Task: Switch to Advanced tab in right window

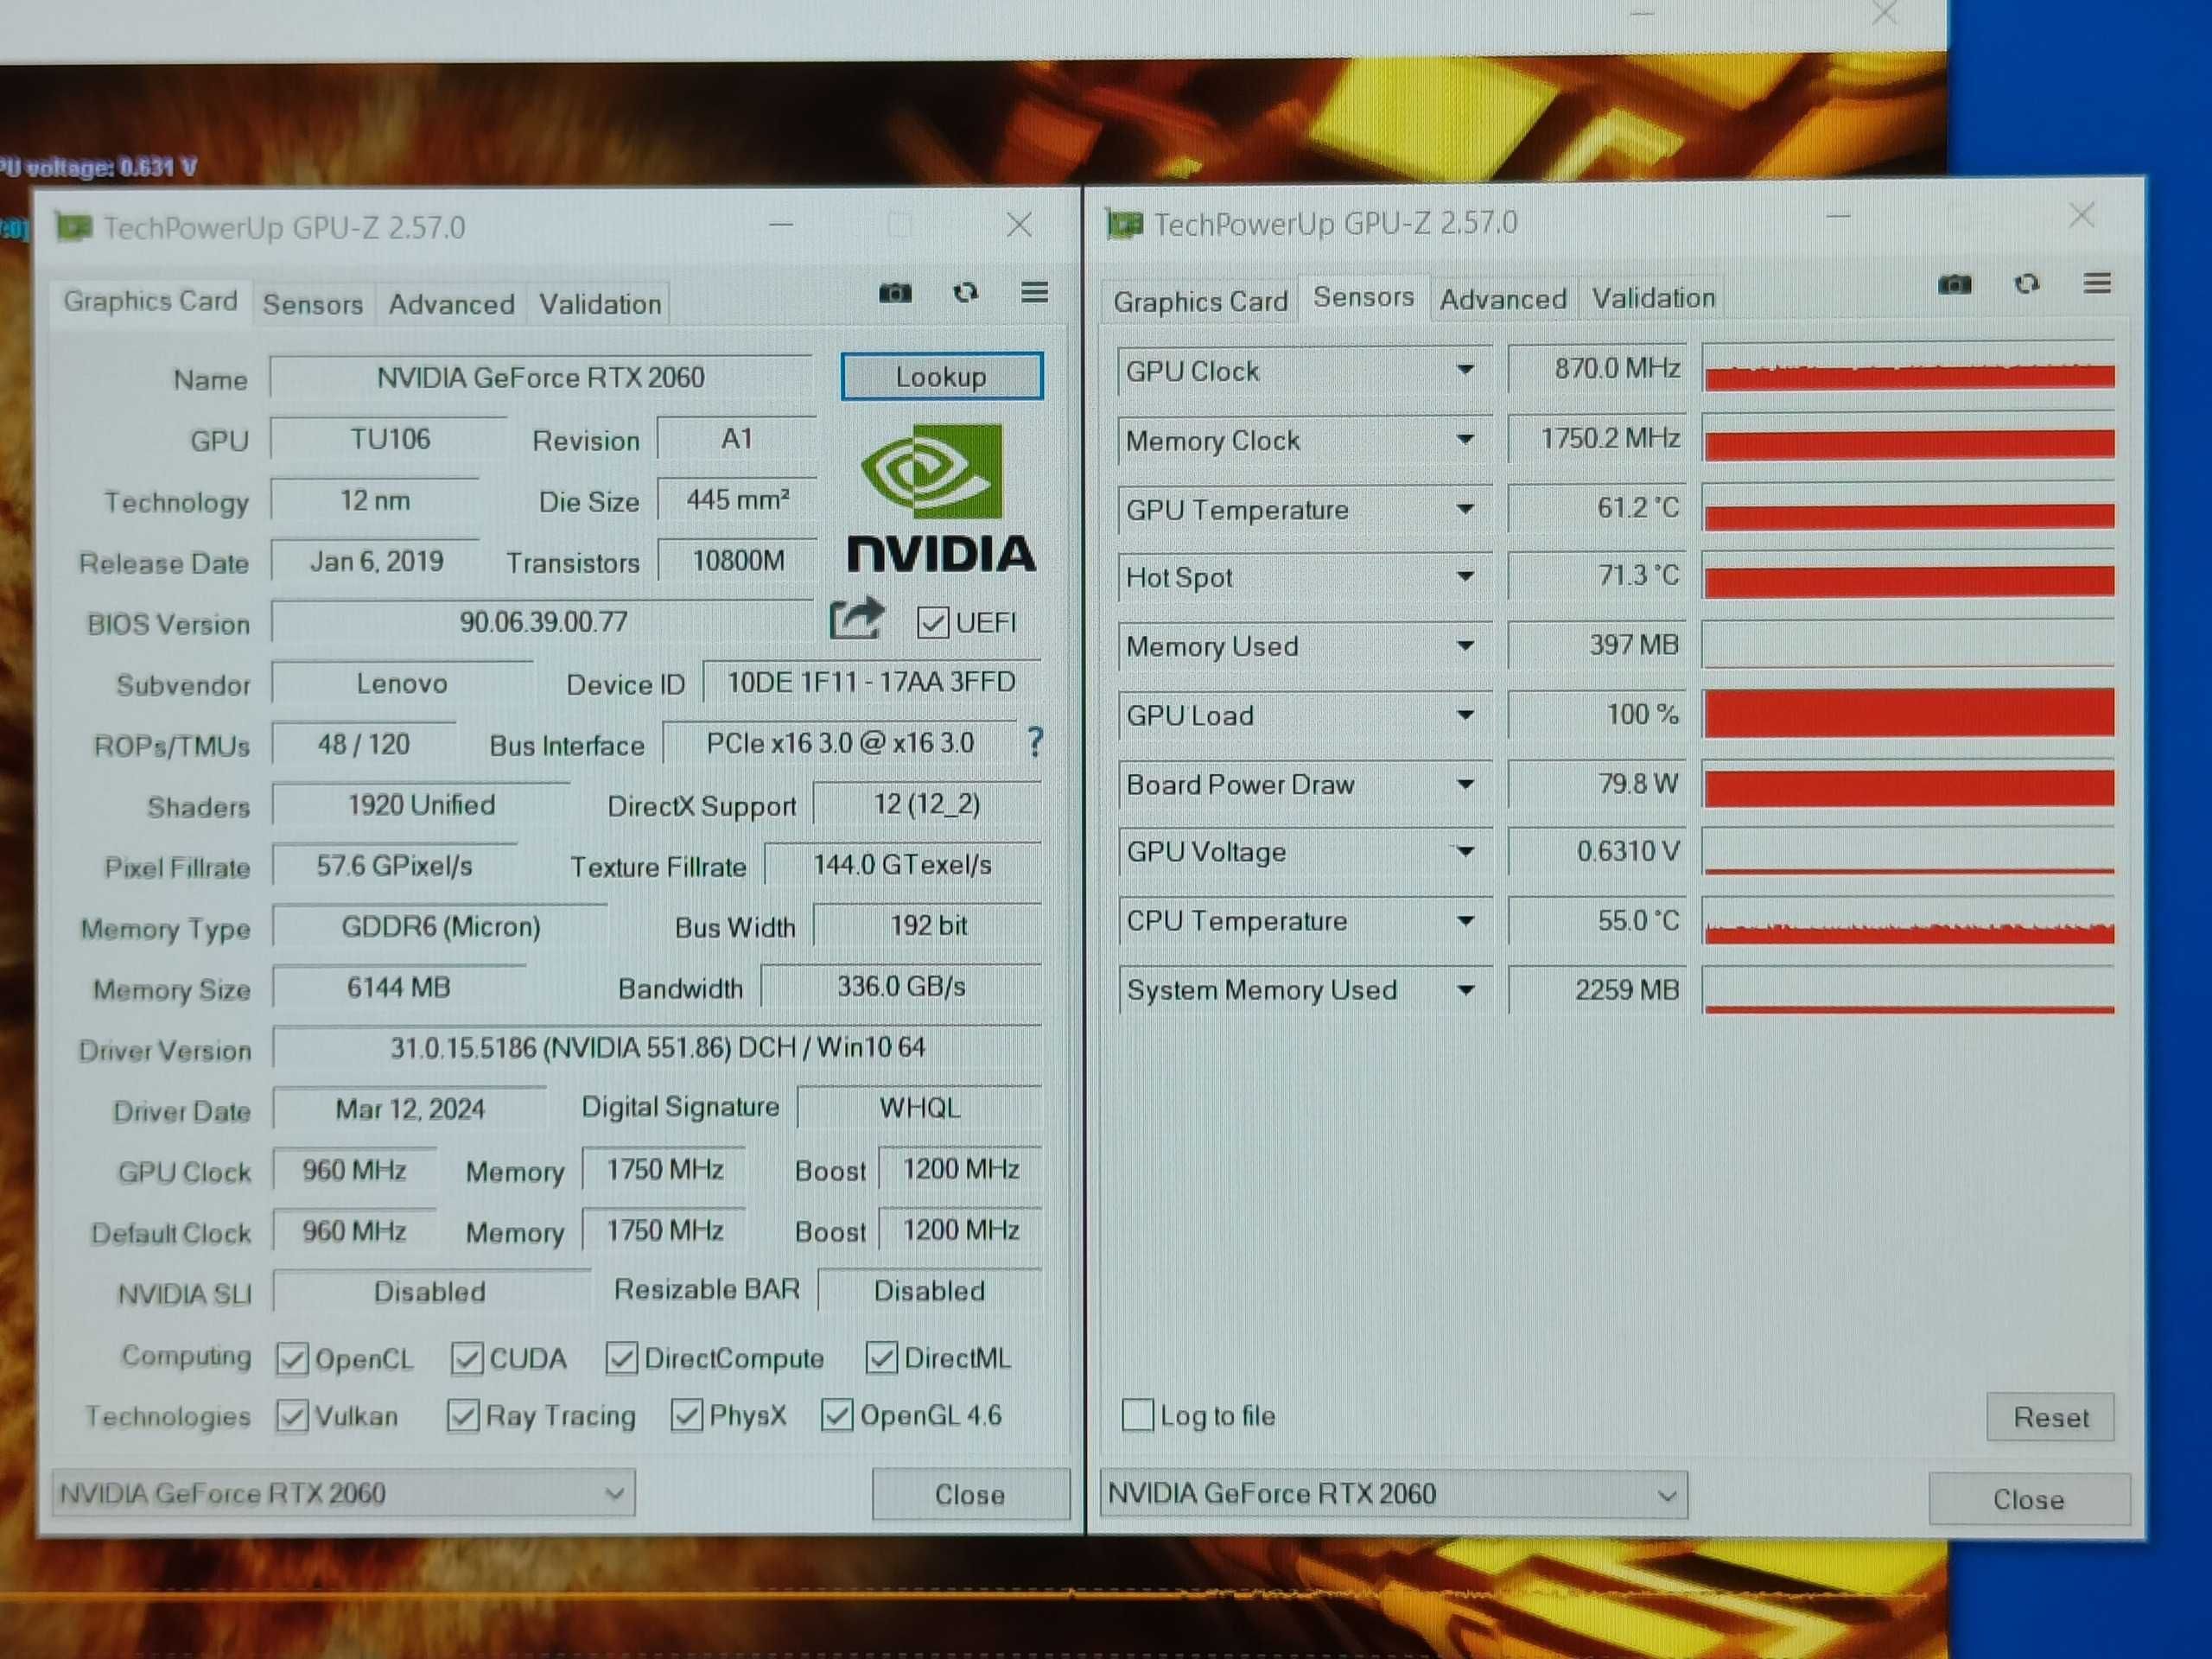Action: click(x=1502, y=298)
